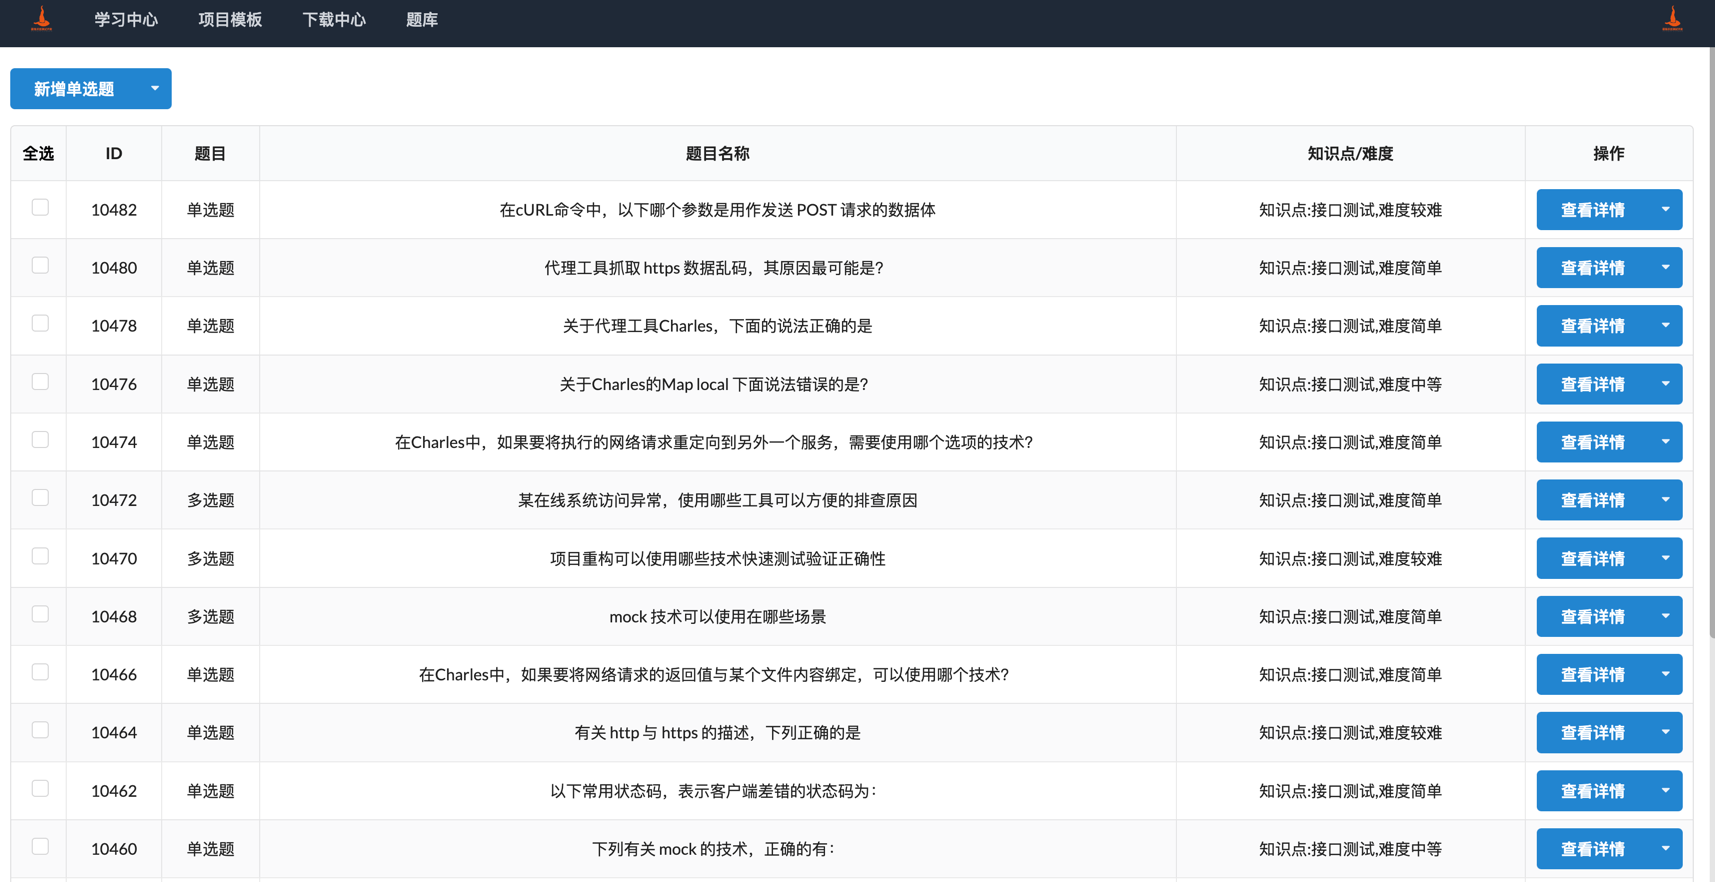Check the box for question 10482

[x=40, y=208]
